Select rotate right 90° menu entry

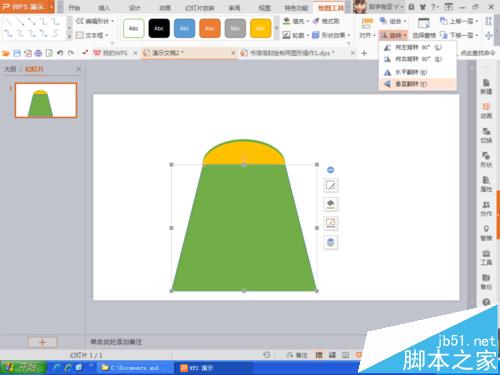(418, 59)
